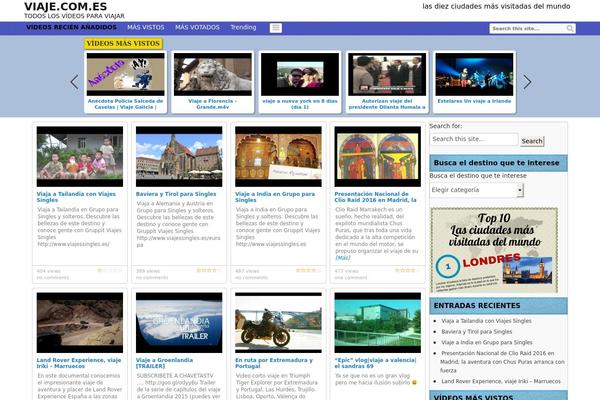This screenshot has height=400, width=600.
Task: Click Tailandia children video thumbnail
Action: click(x=80, y=157)
